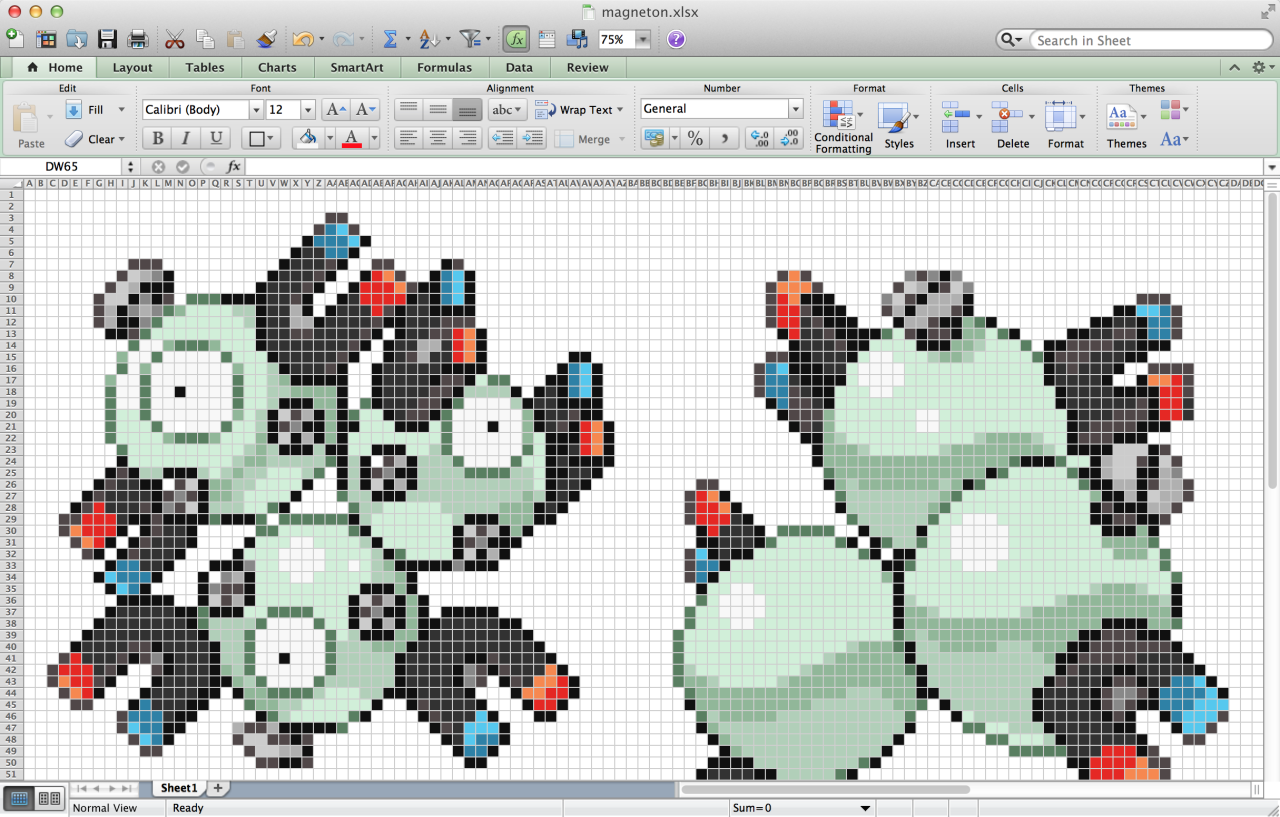Center text horizontally
This screenshot has width=1280, height=817.
tap(437, 138)
